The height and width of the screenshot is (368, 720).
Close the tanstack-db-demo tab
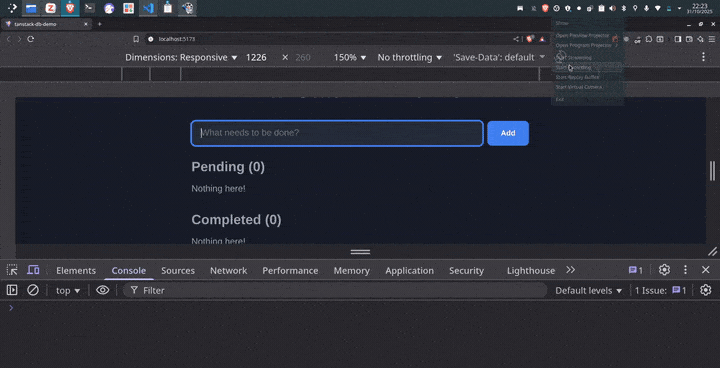[x=86, y=24]
